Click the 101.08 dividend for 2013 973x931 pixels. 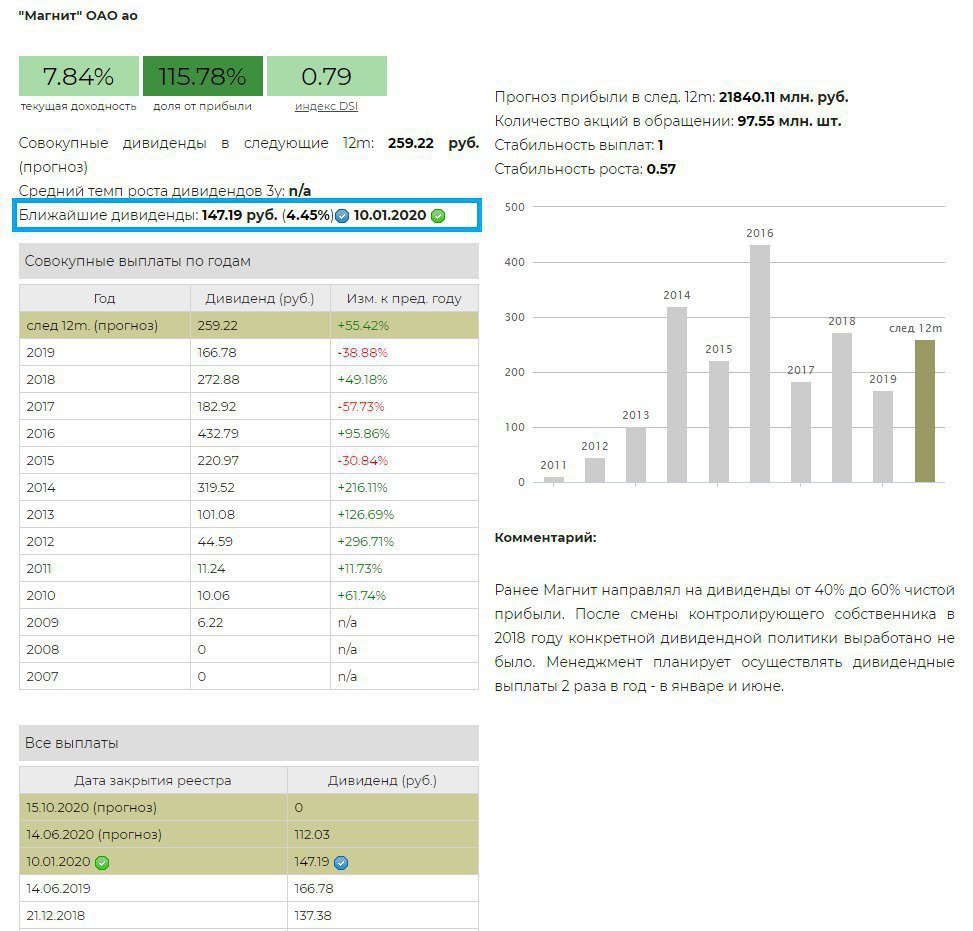[x=215, y=515]
